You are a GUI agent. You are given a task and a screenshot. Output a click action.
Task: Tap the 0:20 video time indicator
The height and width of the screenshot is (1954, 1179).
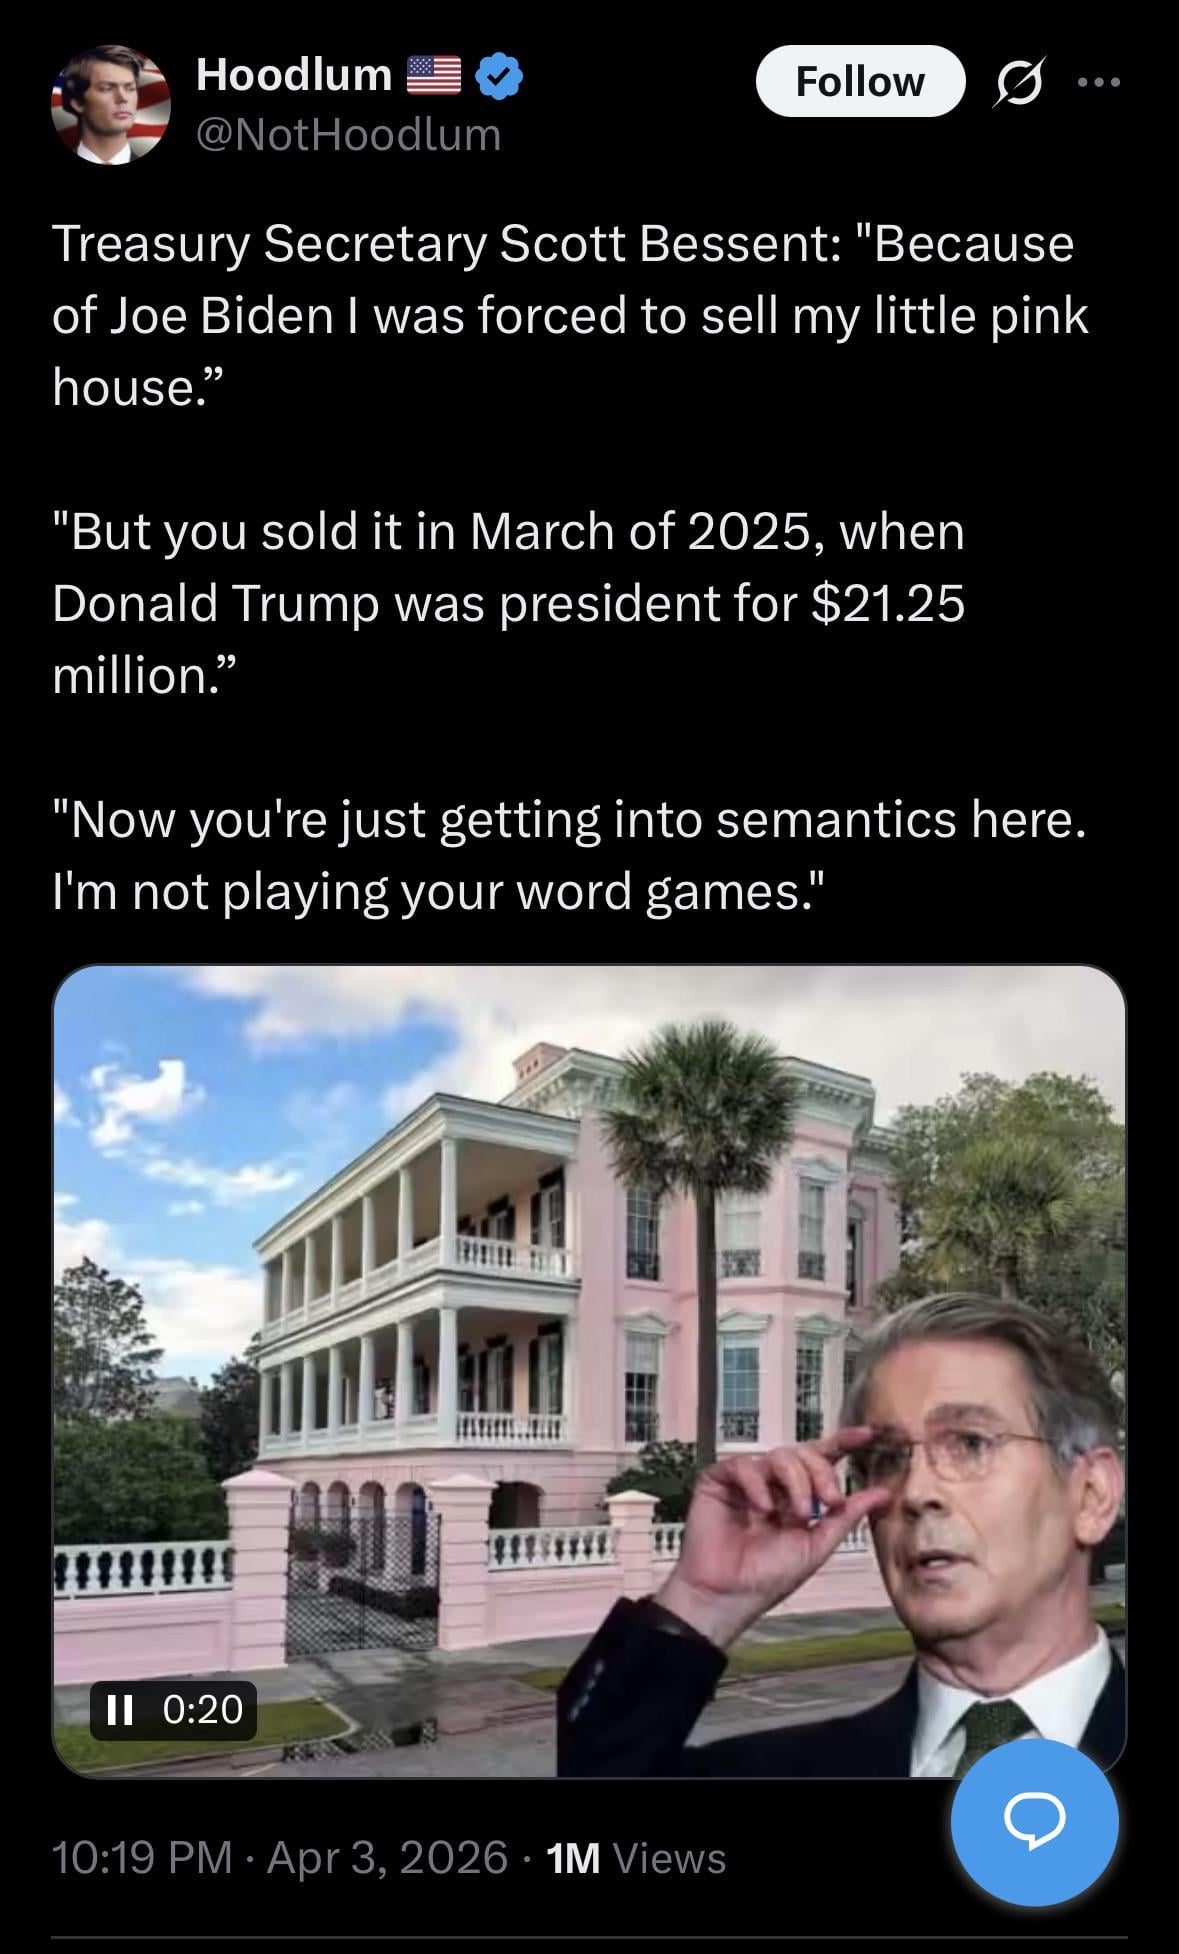(203, 1710)
